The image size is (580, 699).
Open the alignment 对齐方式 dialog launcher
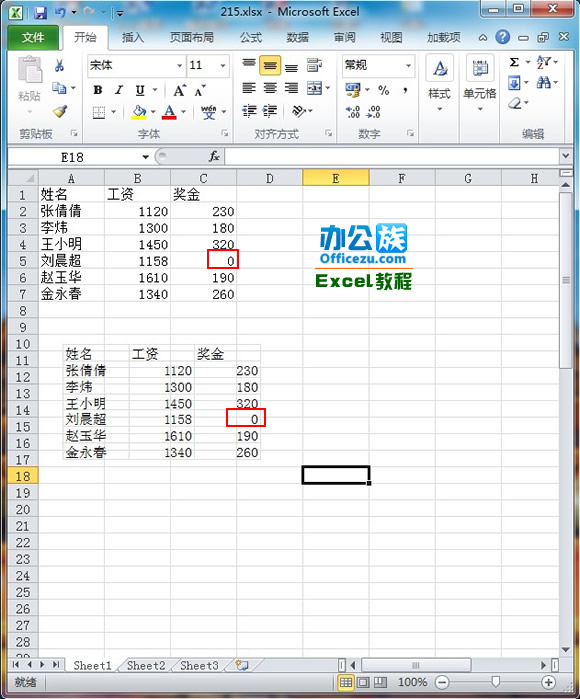(329, 133)
